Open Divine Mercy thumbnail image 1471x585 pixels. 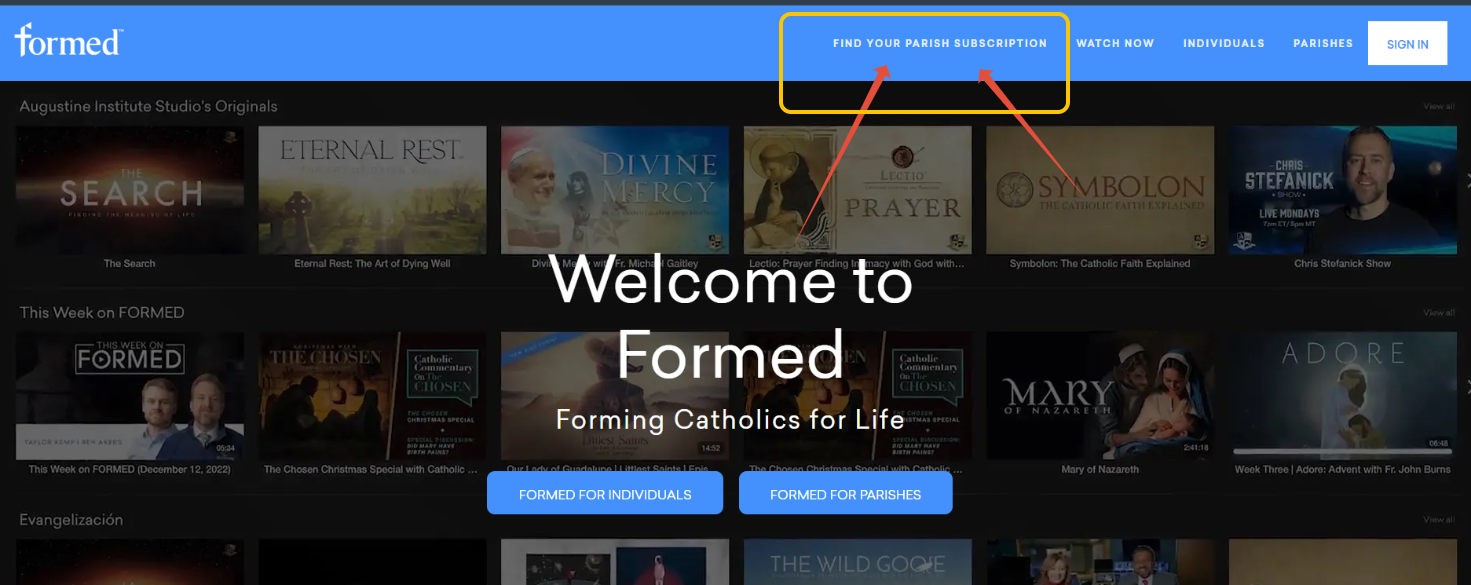coord(615,190)
